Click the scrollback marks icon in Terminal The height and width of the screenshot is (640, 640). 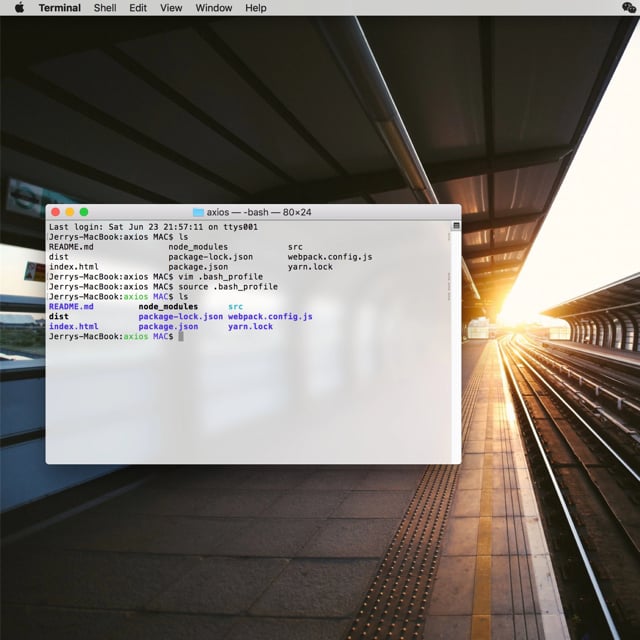click(x=456, y=226)
